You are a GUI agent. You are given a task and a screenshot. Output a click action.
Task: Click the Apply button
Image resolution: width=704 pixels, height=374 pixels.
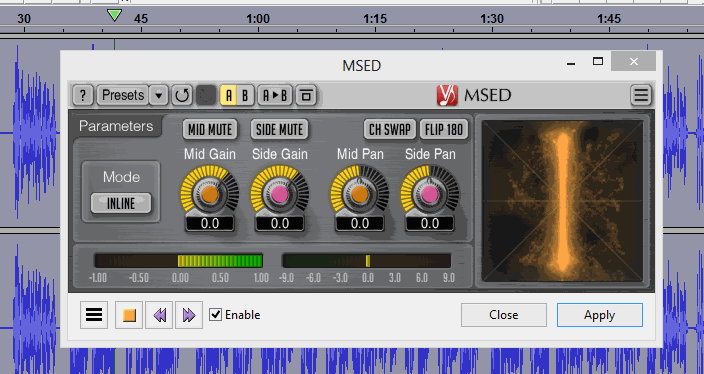[x=600, y=315]
